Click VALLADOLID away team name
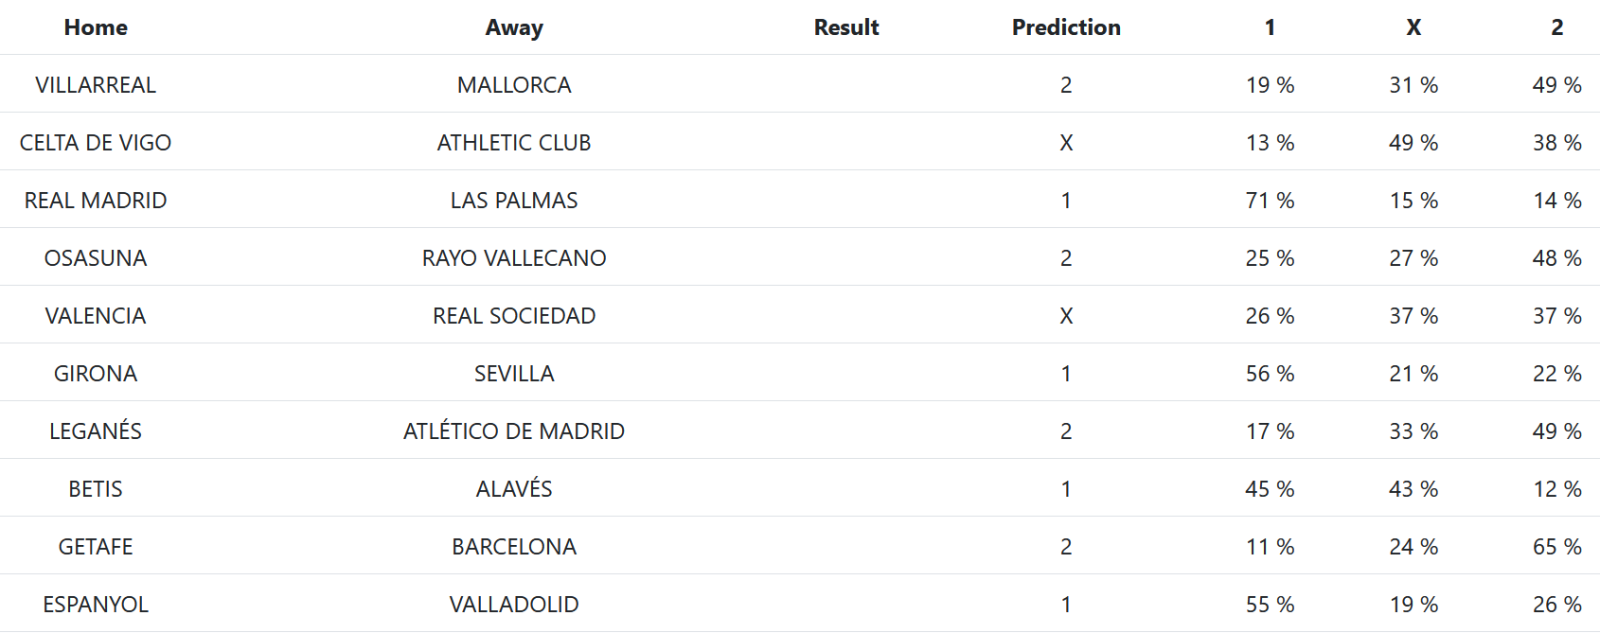 pyautogui.click(x=514, y=604)
